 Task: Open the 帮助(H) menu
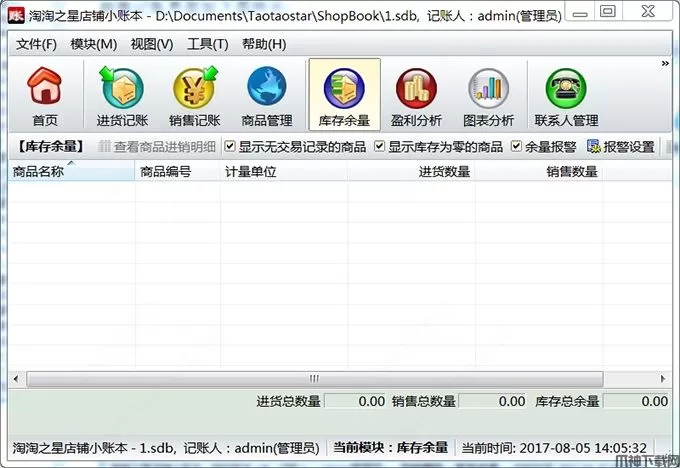[264, 44]
